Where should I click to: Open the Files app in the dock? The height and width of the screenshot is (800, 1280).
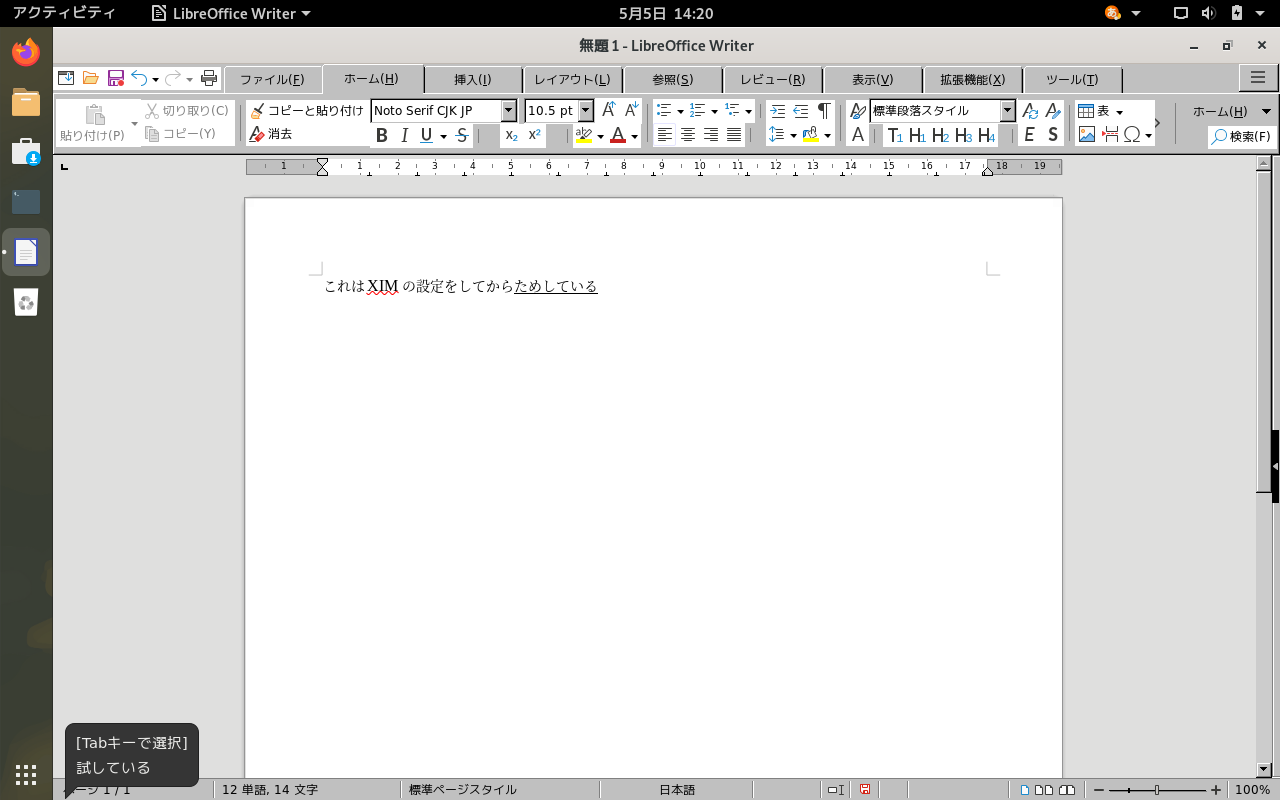[x=26, y=102]
